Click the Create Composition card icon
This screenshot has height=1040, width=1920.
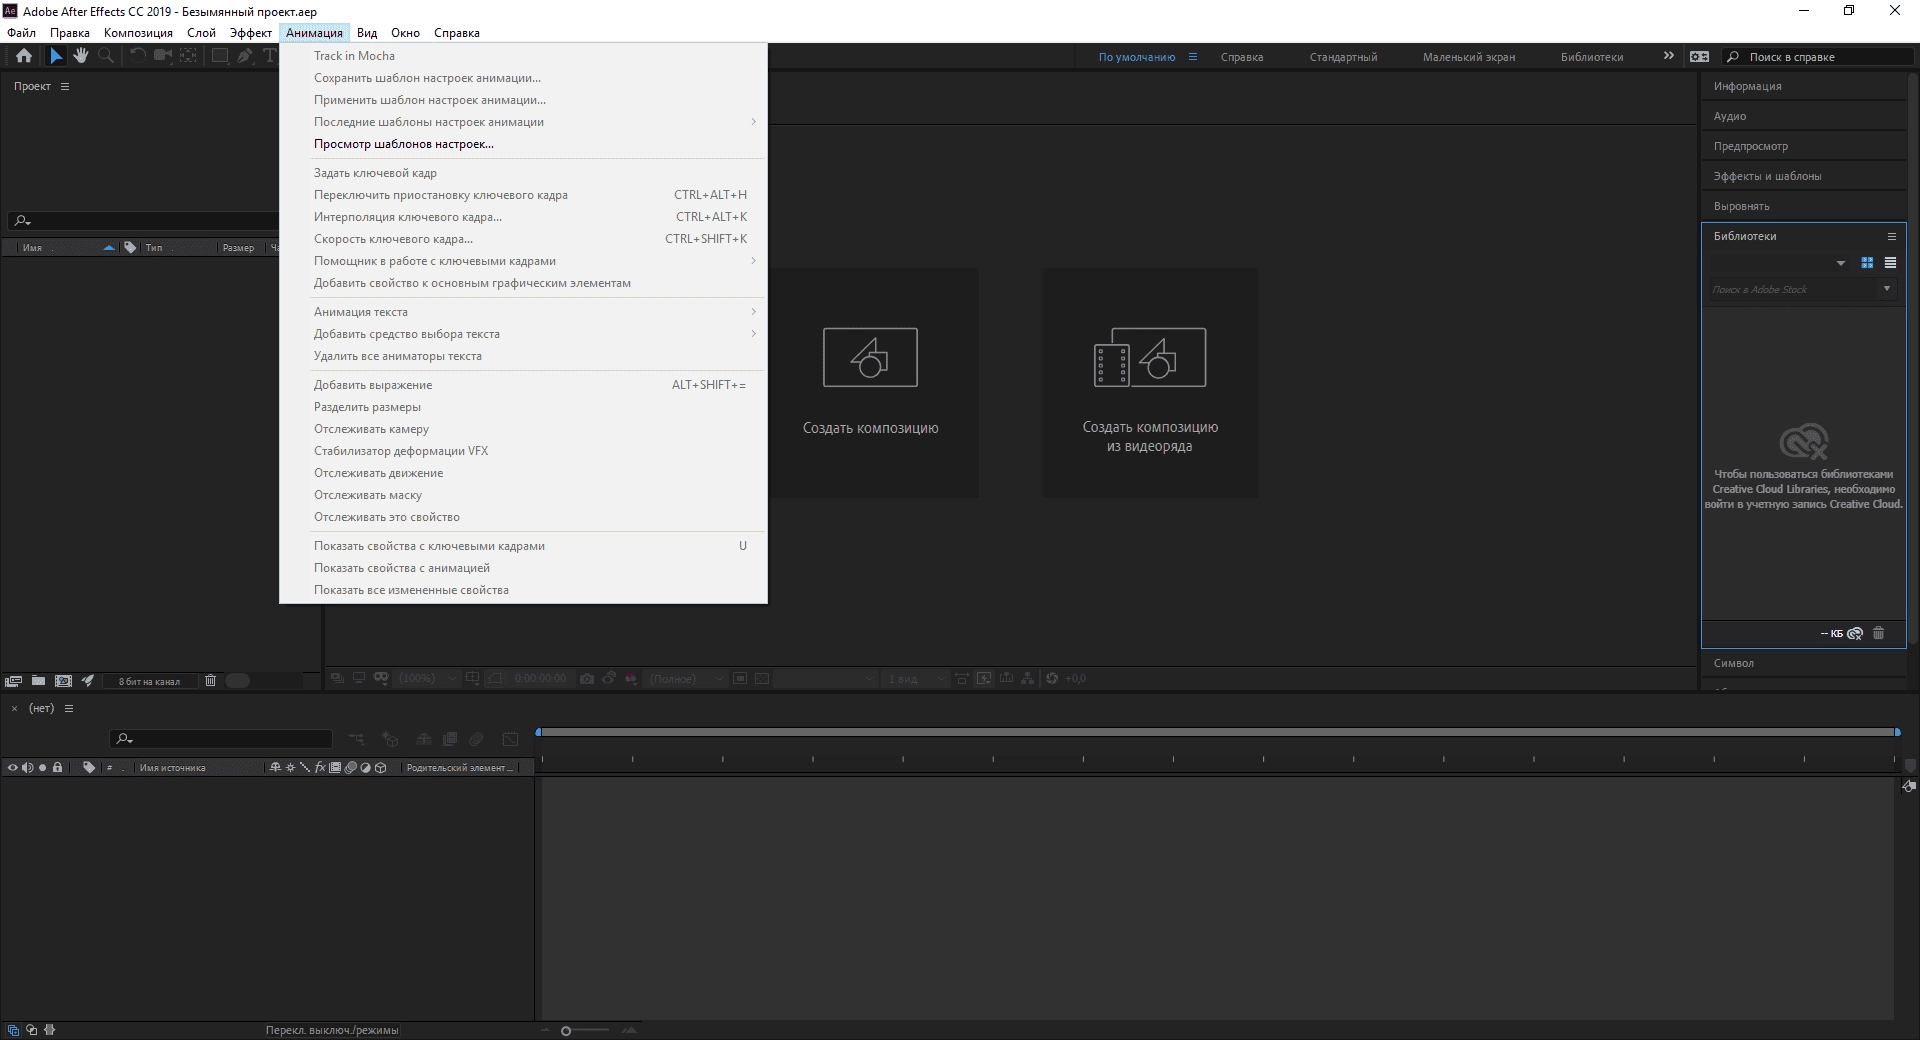pyautogui.click(x=870, y=357)
